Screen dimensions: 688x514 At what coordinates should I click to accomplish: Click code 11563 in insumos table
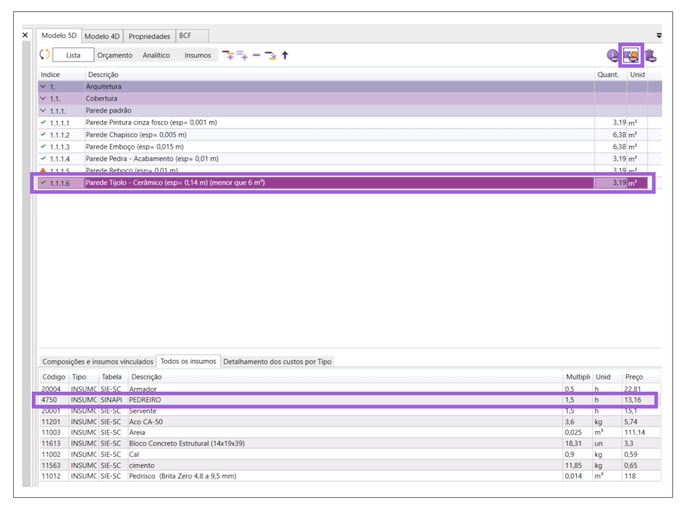coord(51,465)
